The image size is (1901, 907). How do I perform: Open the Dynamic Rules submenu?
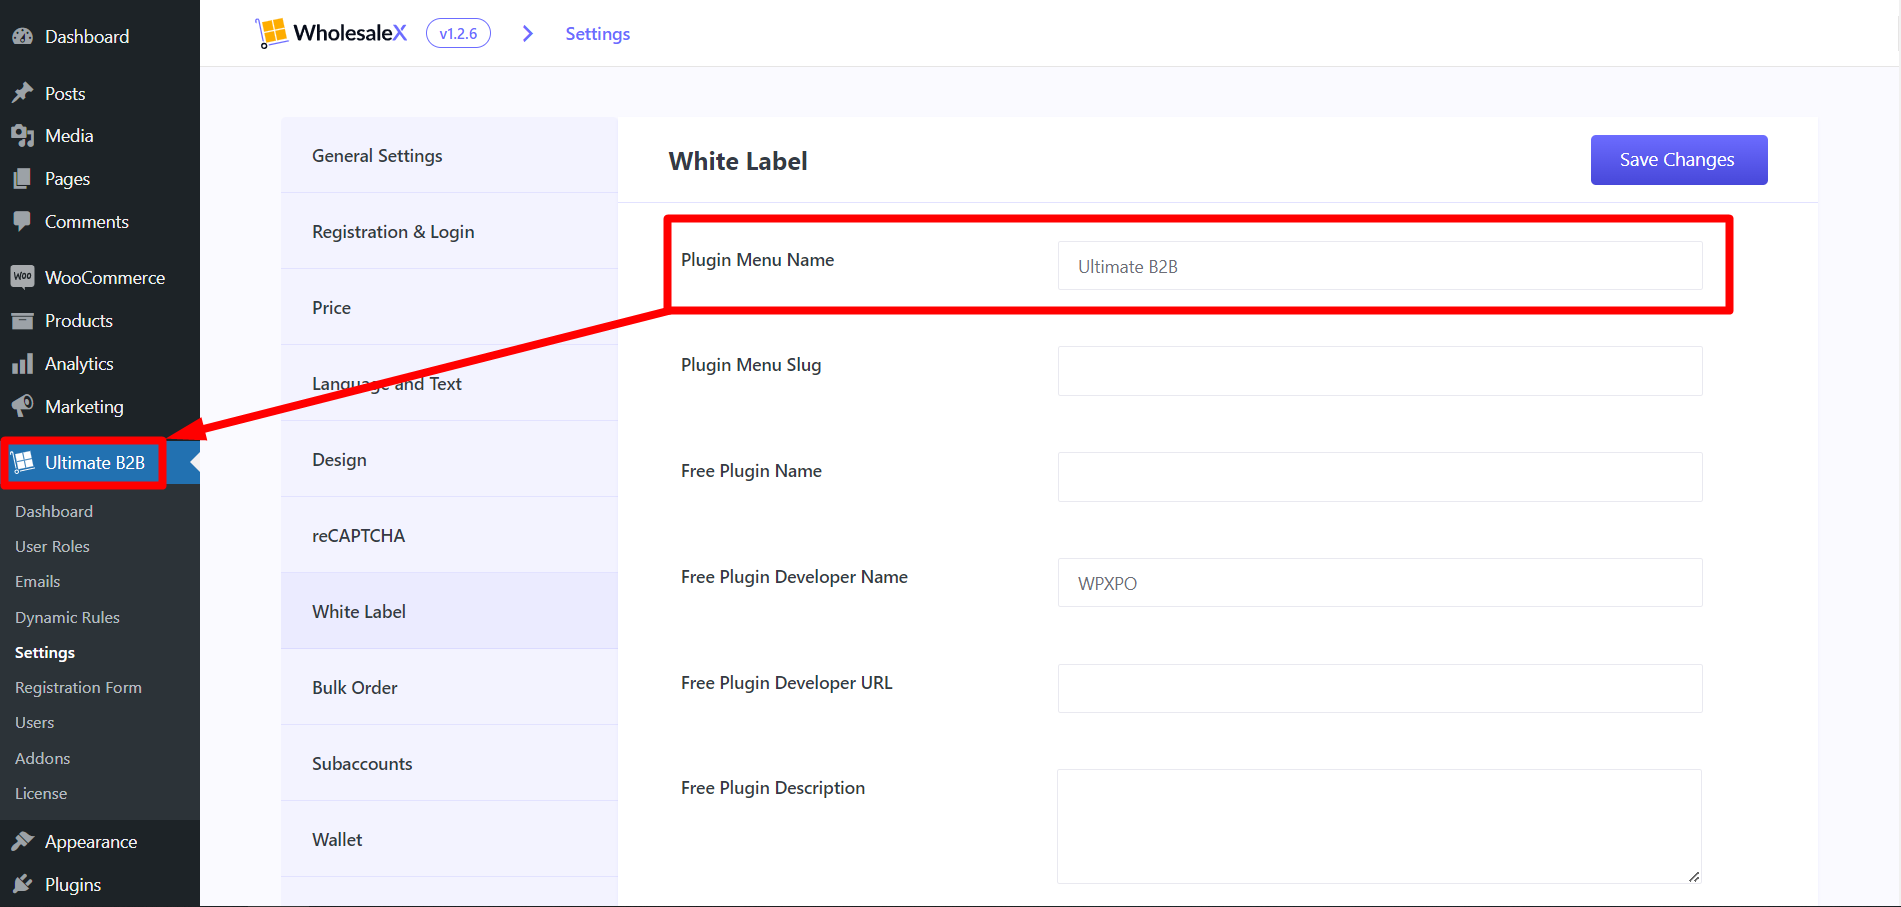(x=67, y=617)
